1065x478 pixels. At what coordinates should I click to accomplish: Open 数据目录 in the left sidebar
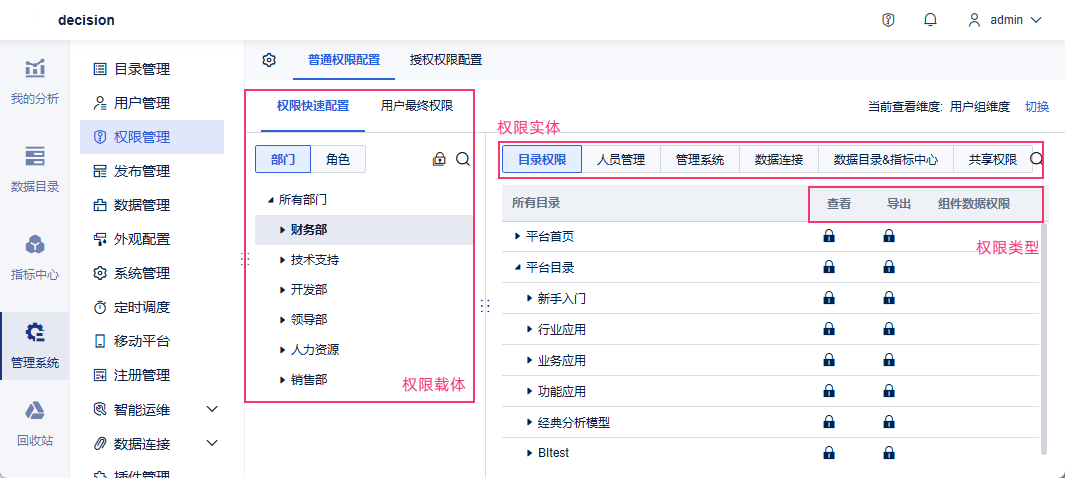point(35,168)
